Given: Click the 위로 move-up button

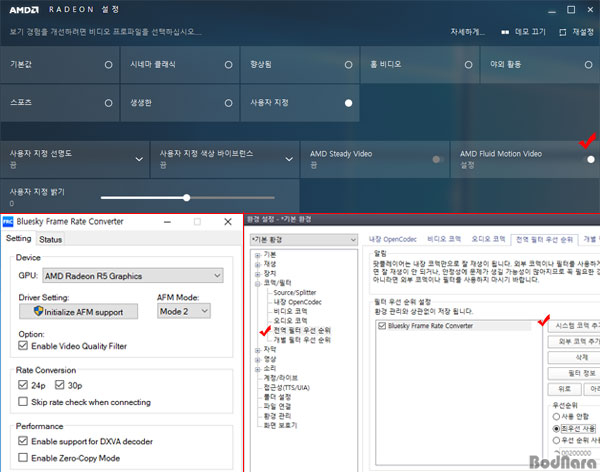Looking at the screenshot, I should point(565,389).
